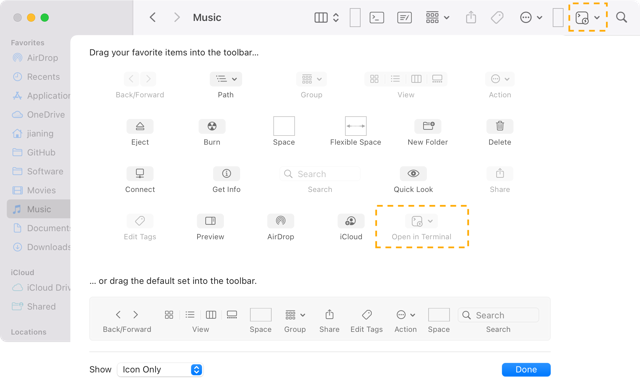
Task: Click the Preview icon in the palette
Action: click(x=210, y=221)
